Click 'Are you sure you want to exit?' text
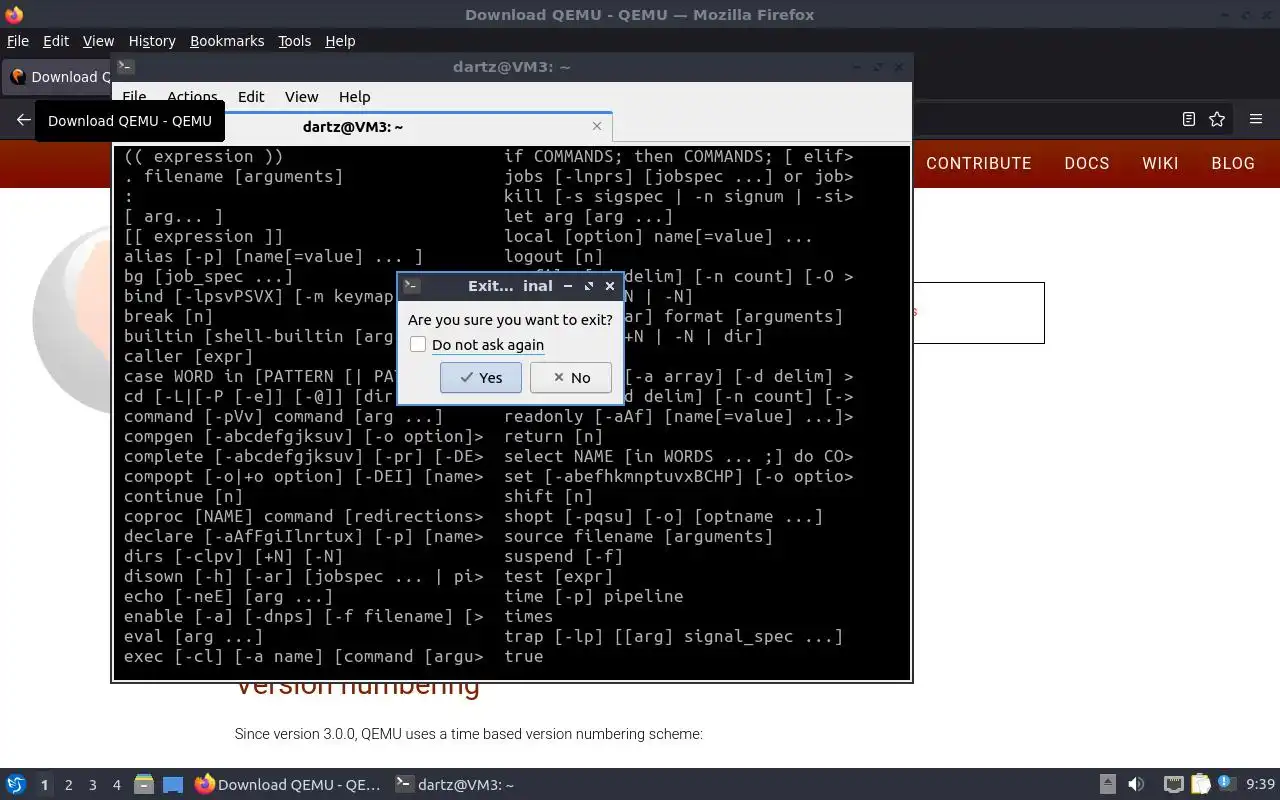Image resolution: width=1280 pixels, height=800 pixels. point(510,320)
